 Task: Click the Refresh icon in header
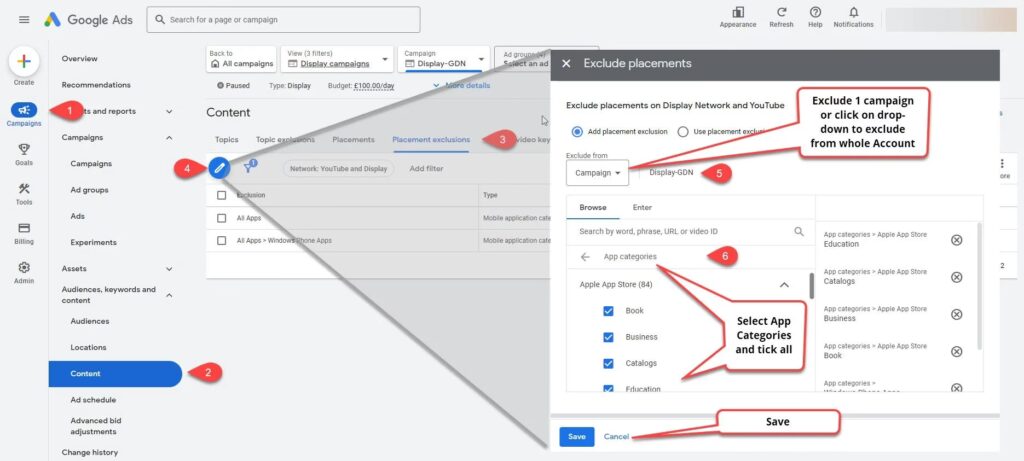[781, 13]
